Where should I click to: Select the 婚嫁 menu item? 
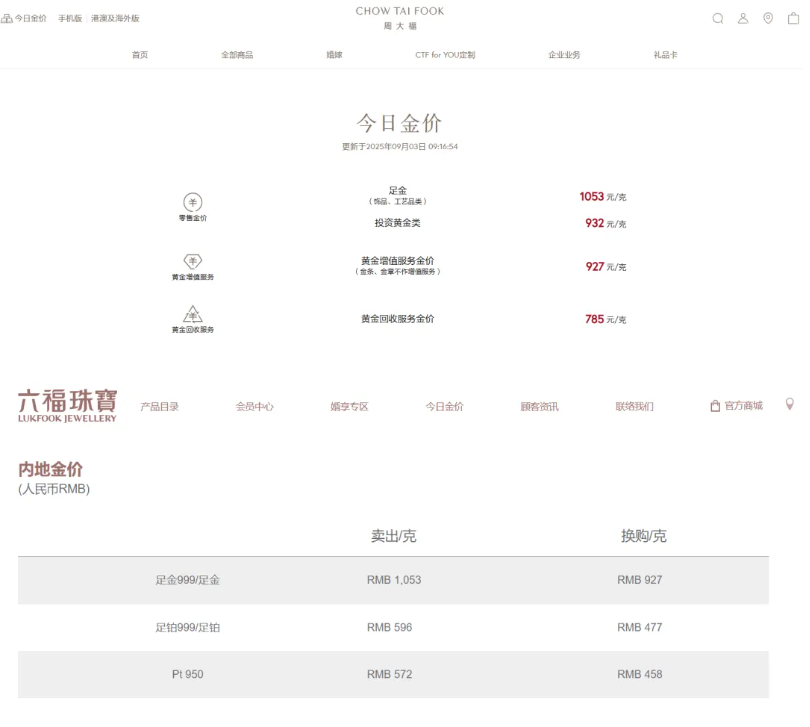[334, 55]
